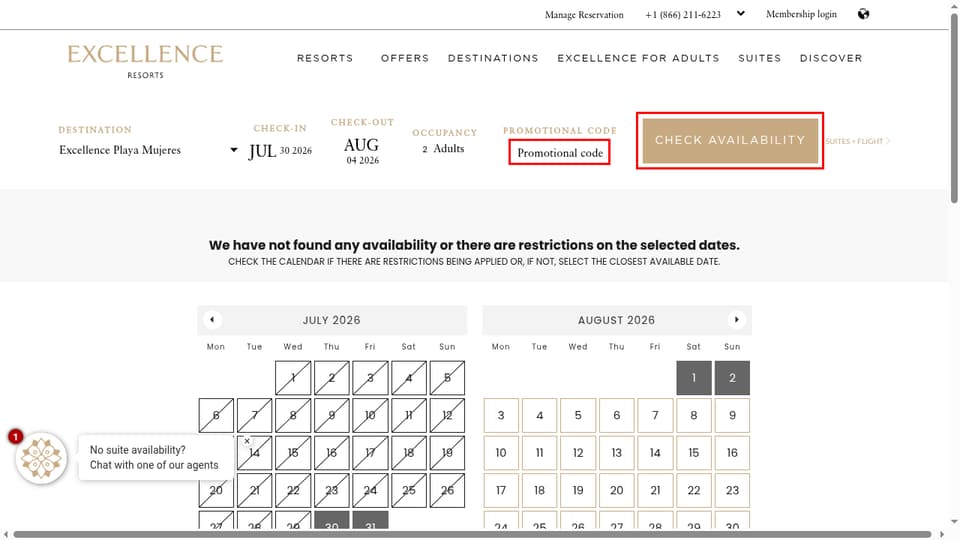This screenshot has height=540, width=960.
Task: Open the Resorts menu
Action: 325,58
